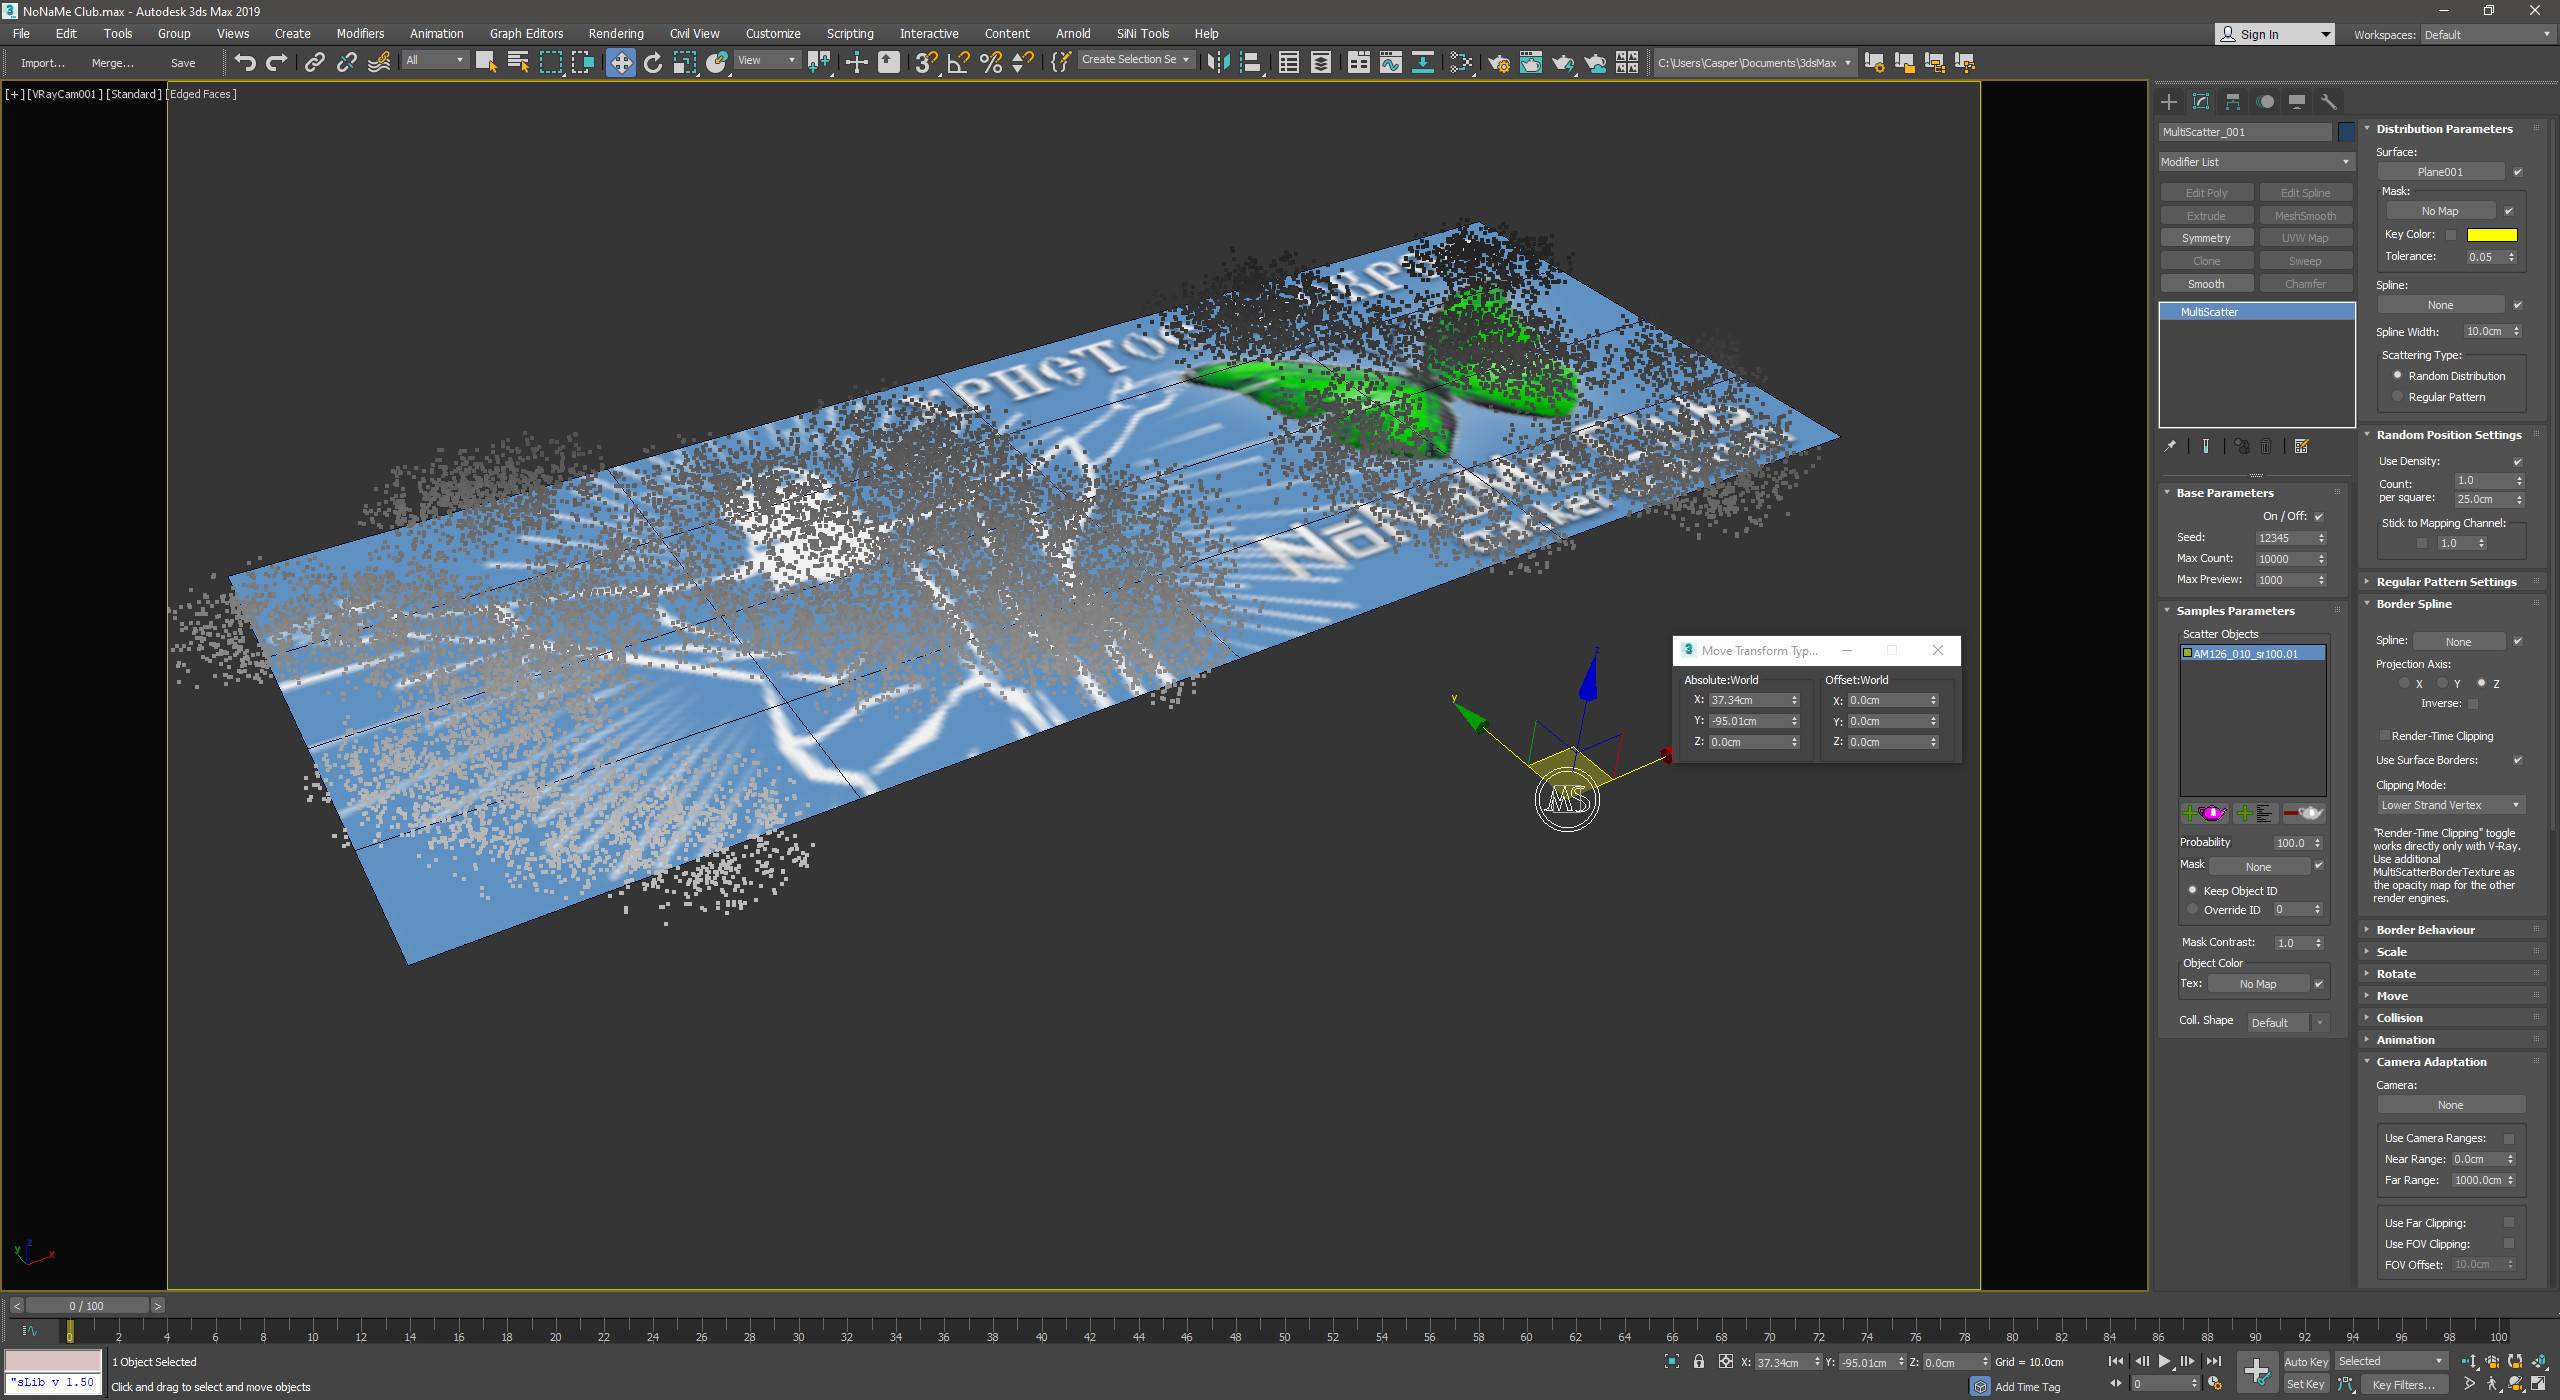Select Override ID radio button

(2193, 910)
